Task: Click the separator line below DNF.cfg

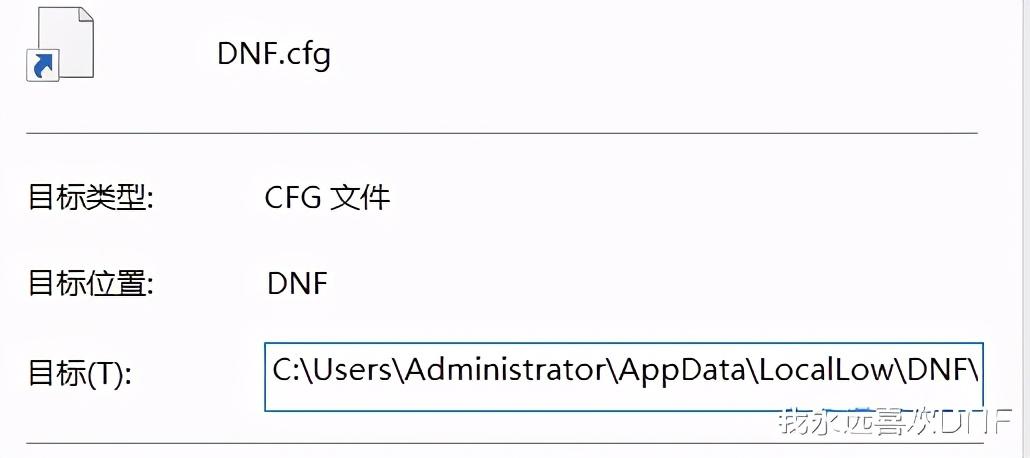Action: point(500,132)
